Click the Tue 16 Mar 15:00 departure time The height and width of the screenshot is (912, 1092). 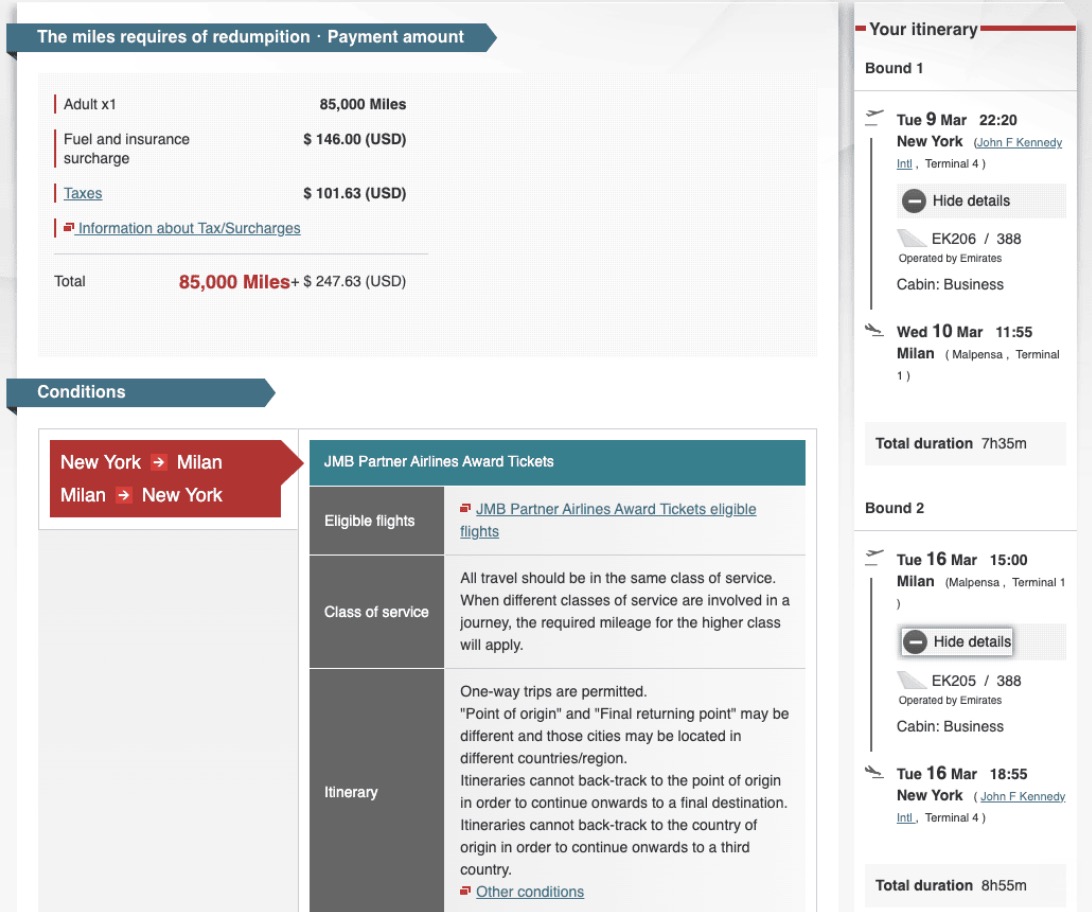point(962,560)
